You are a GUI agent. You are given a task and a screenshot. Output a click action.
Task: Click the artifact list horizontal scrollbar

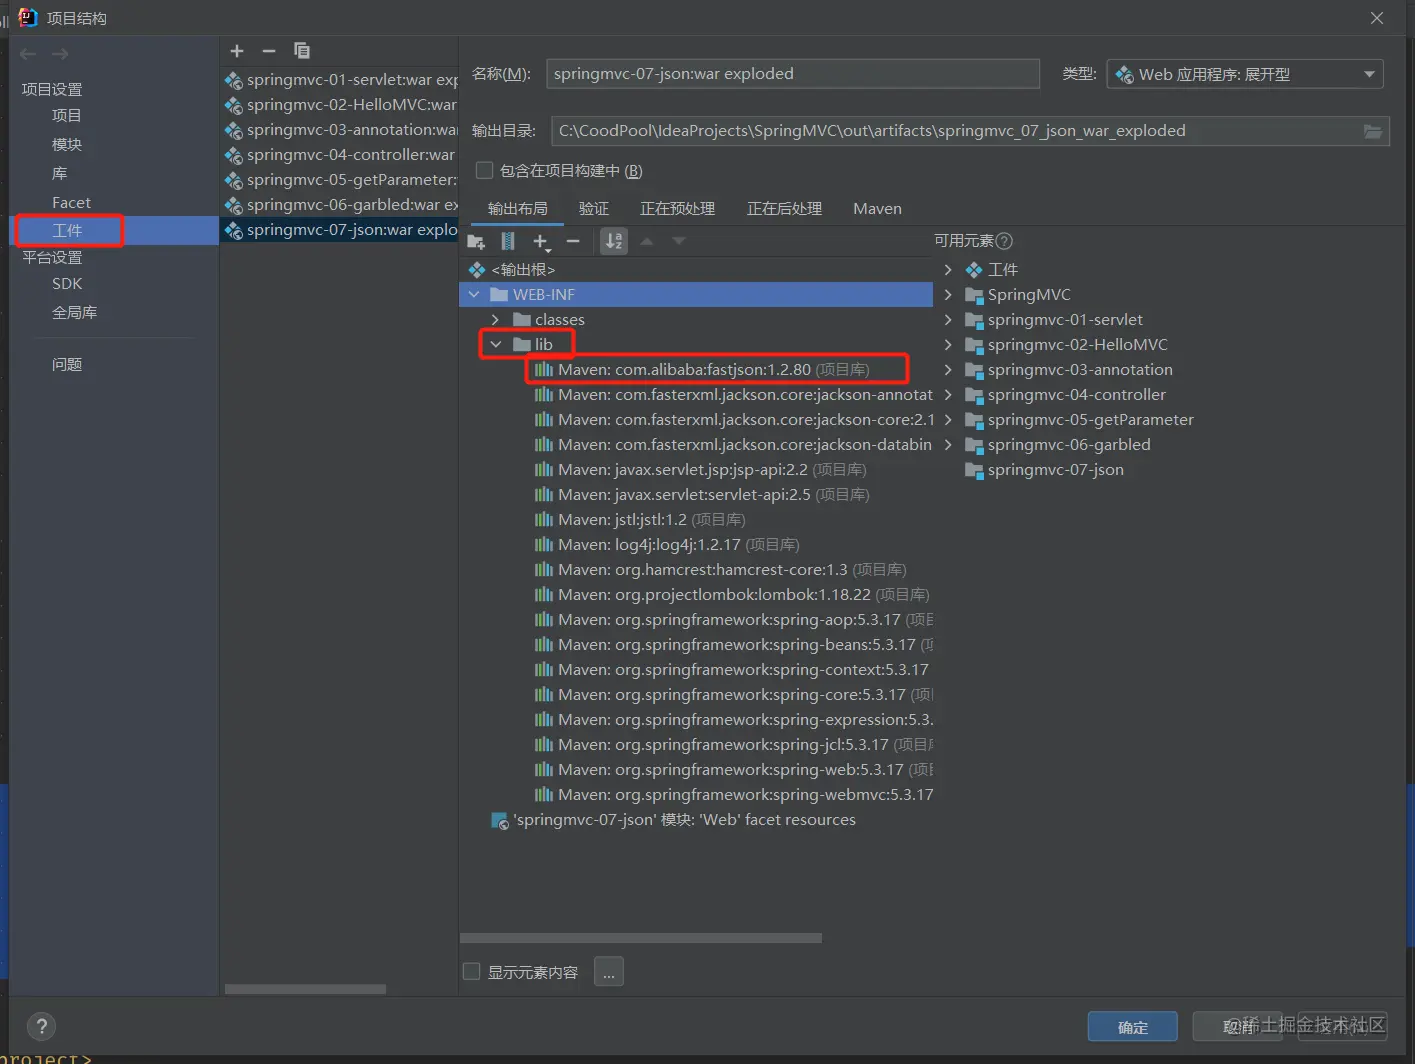pyautogui.click(x=305, y=989)
